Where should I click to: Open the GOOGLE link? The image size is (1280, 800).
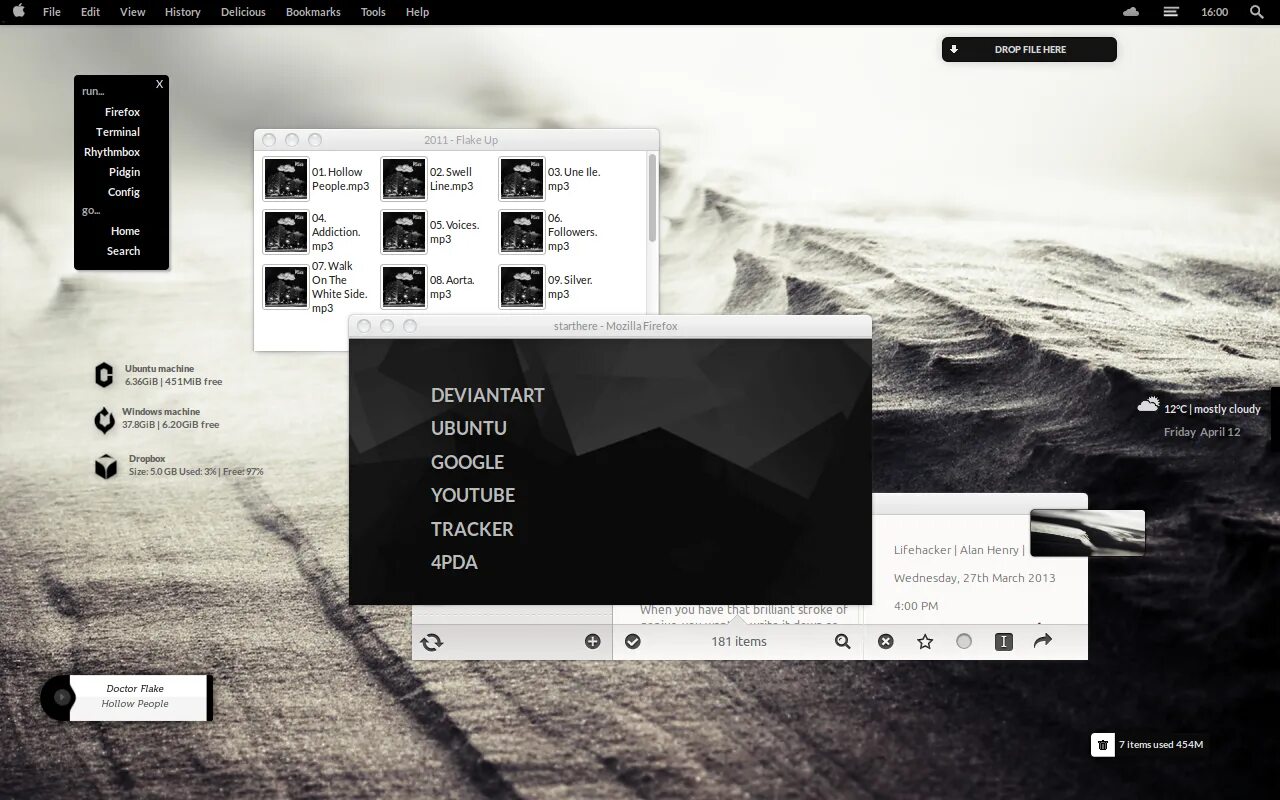467,462
